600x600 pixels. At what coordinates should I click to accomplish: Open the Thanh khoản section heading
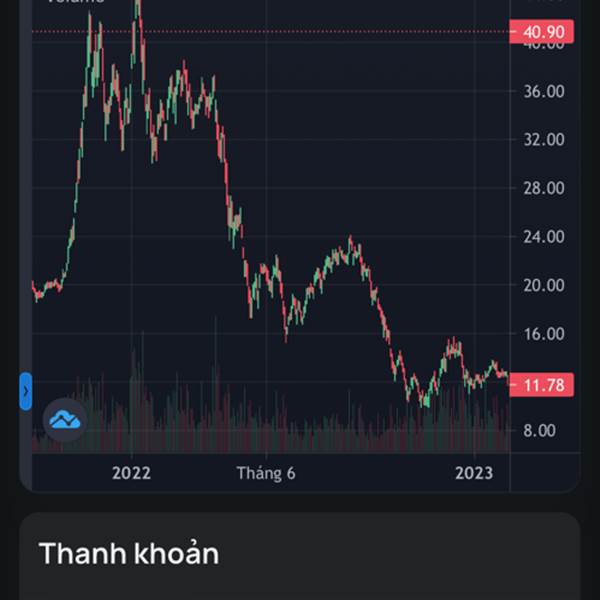tap(129, 554)
